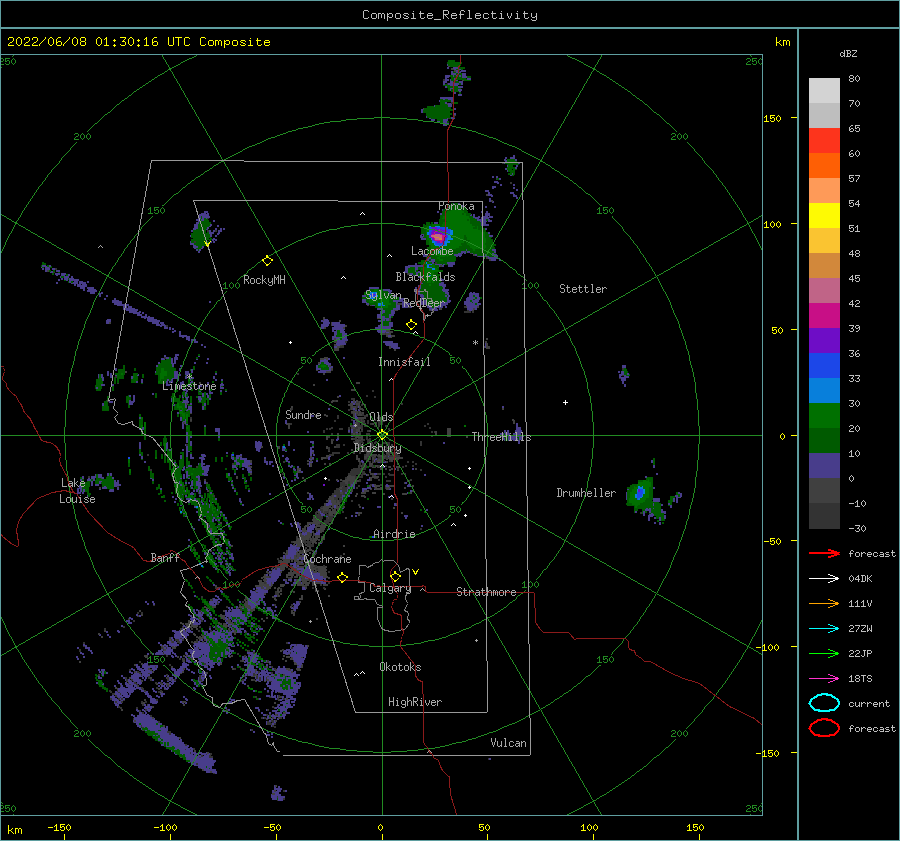Click the RockyMH label
This screenshot has width=900, height=841.
coord(264,280)
